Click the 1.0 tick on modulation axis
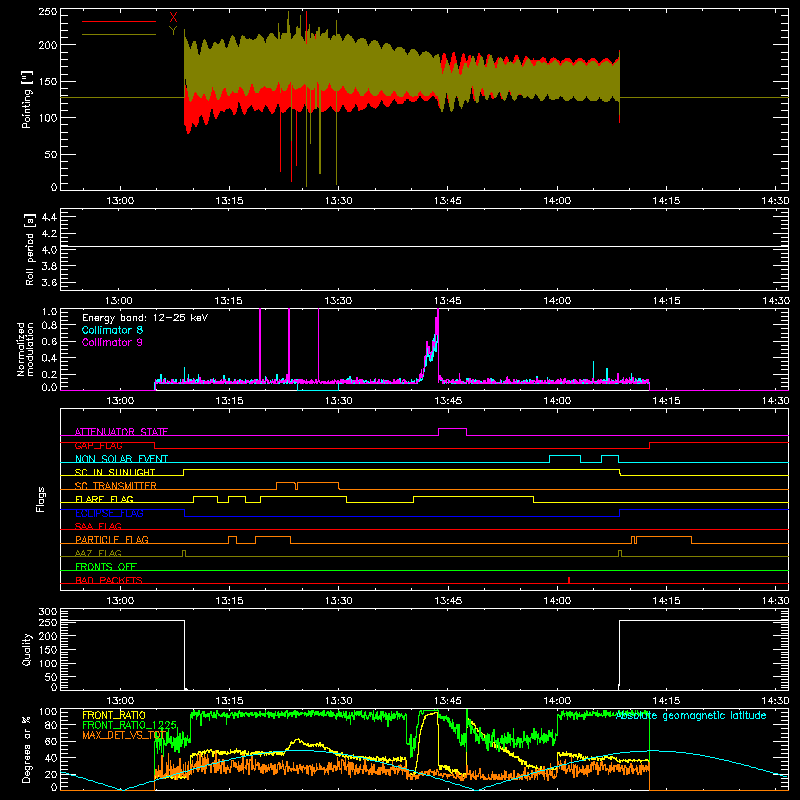 pyautogui.click(x=49, y=312)
